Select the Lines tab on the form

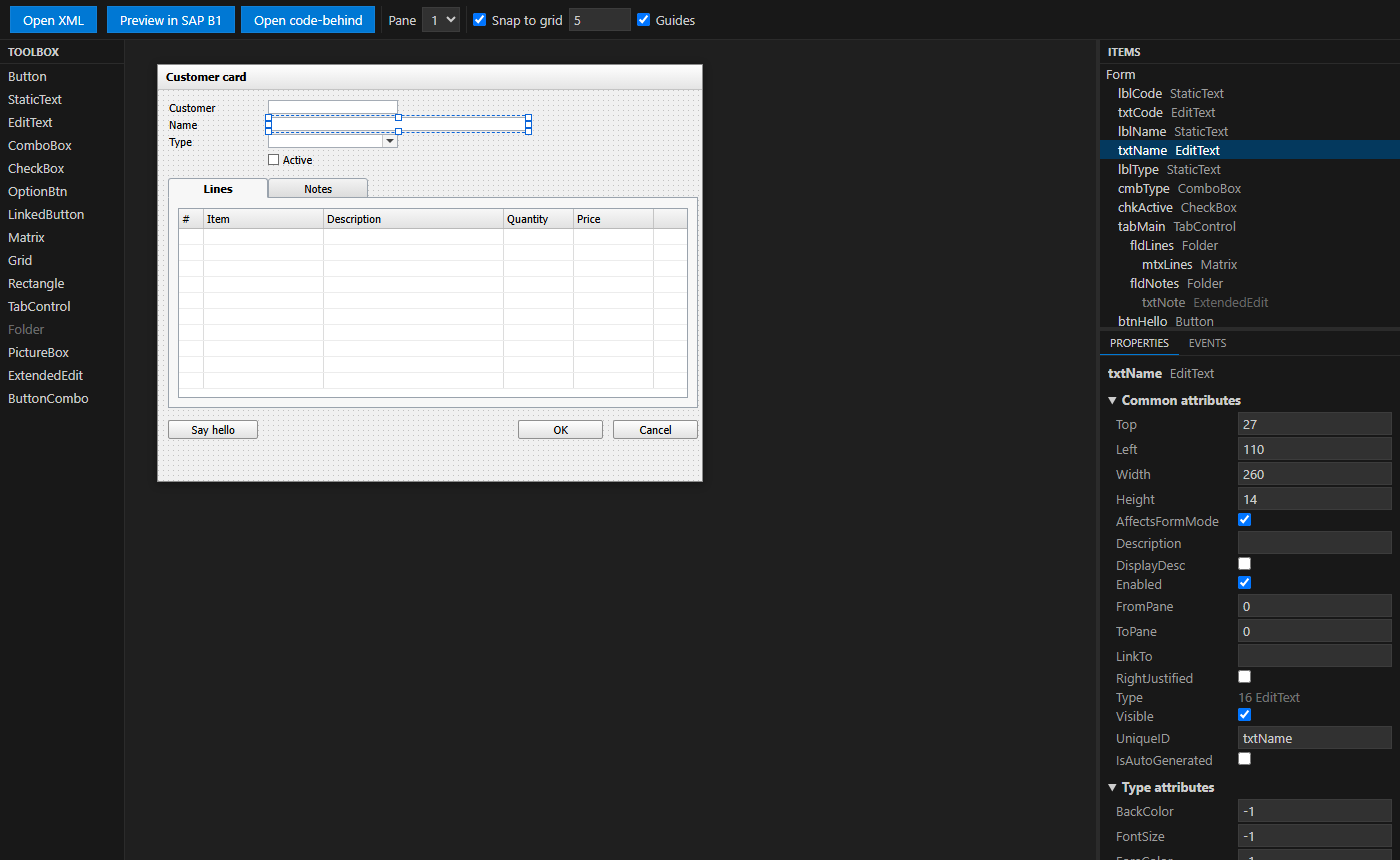pyautogui.click(x=218, y=188)
